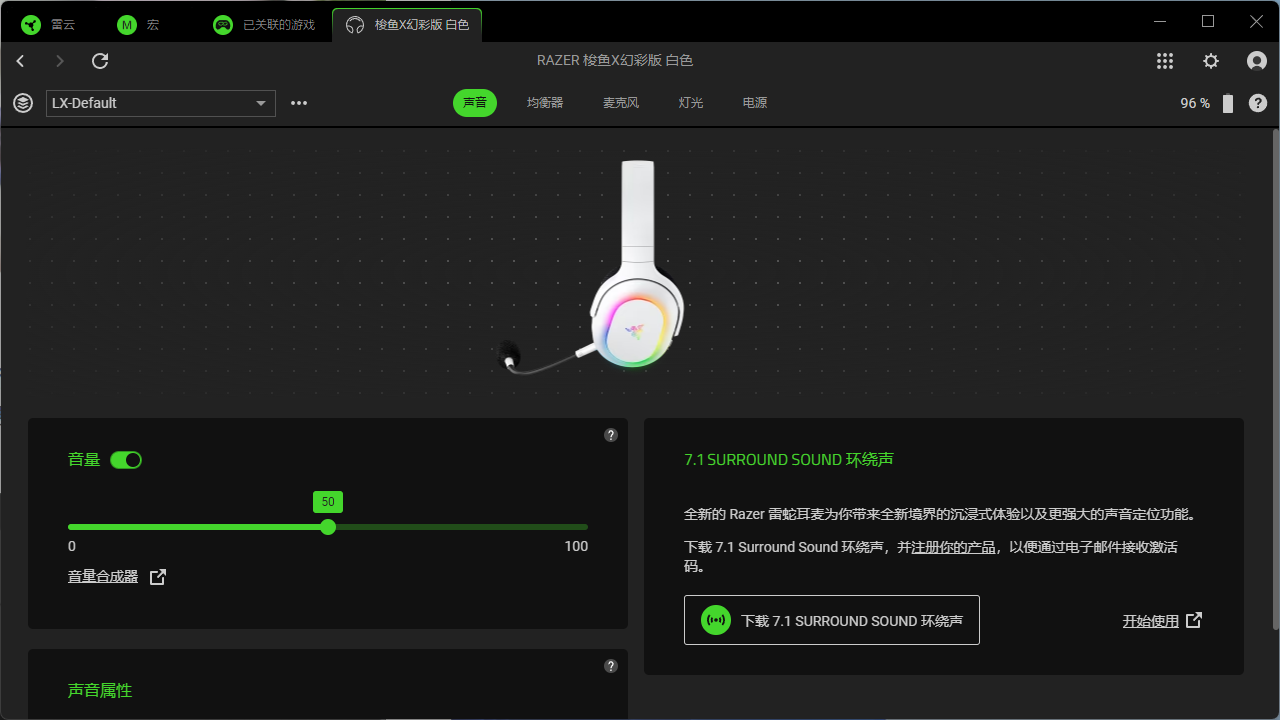Click the 声音属性 section heading
The width and height of the screenshot is (1280, 720).
[x=100, y=691]
